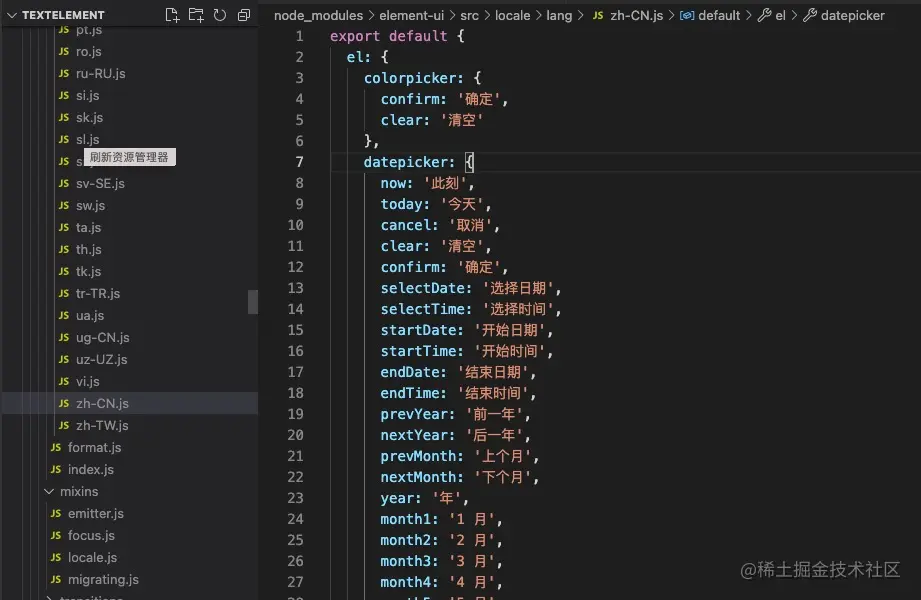Open sv-SE.js in the explorer
Viewport: 921px width, 600px height.
[x=100, y=183]
